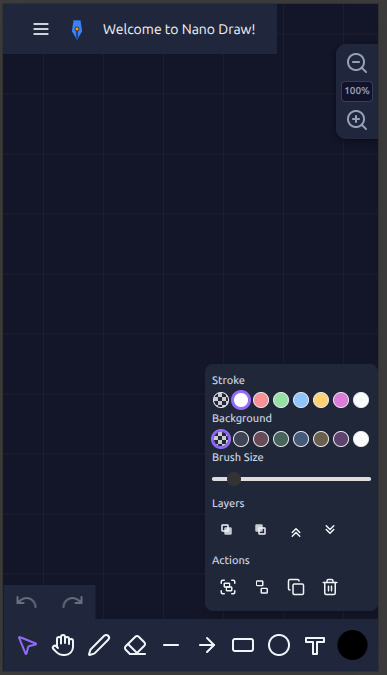Viewport: 387px width, 675px height.
Task: Select the transparent background swatch
Action: [x=221, y=439]
